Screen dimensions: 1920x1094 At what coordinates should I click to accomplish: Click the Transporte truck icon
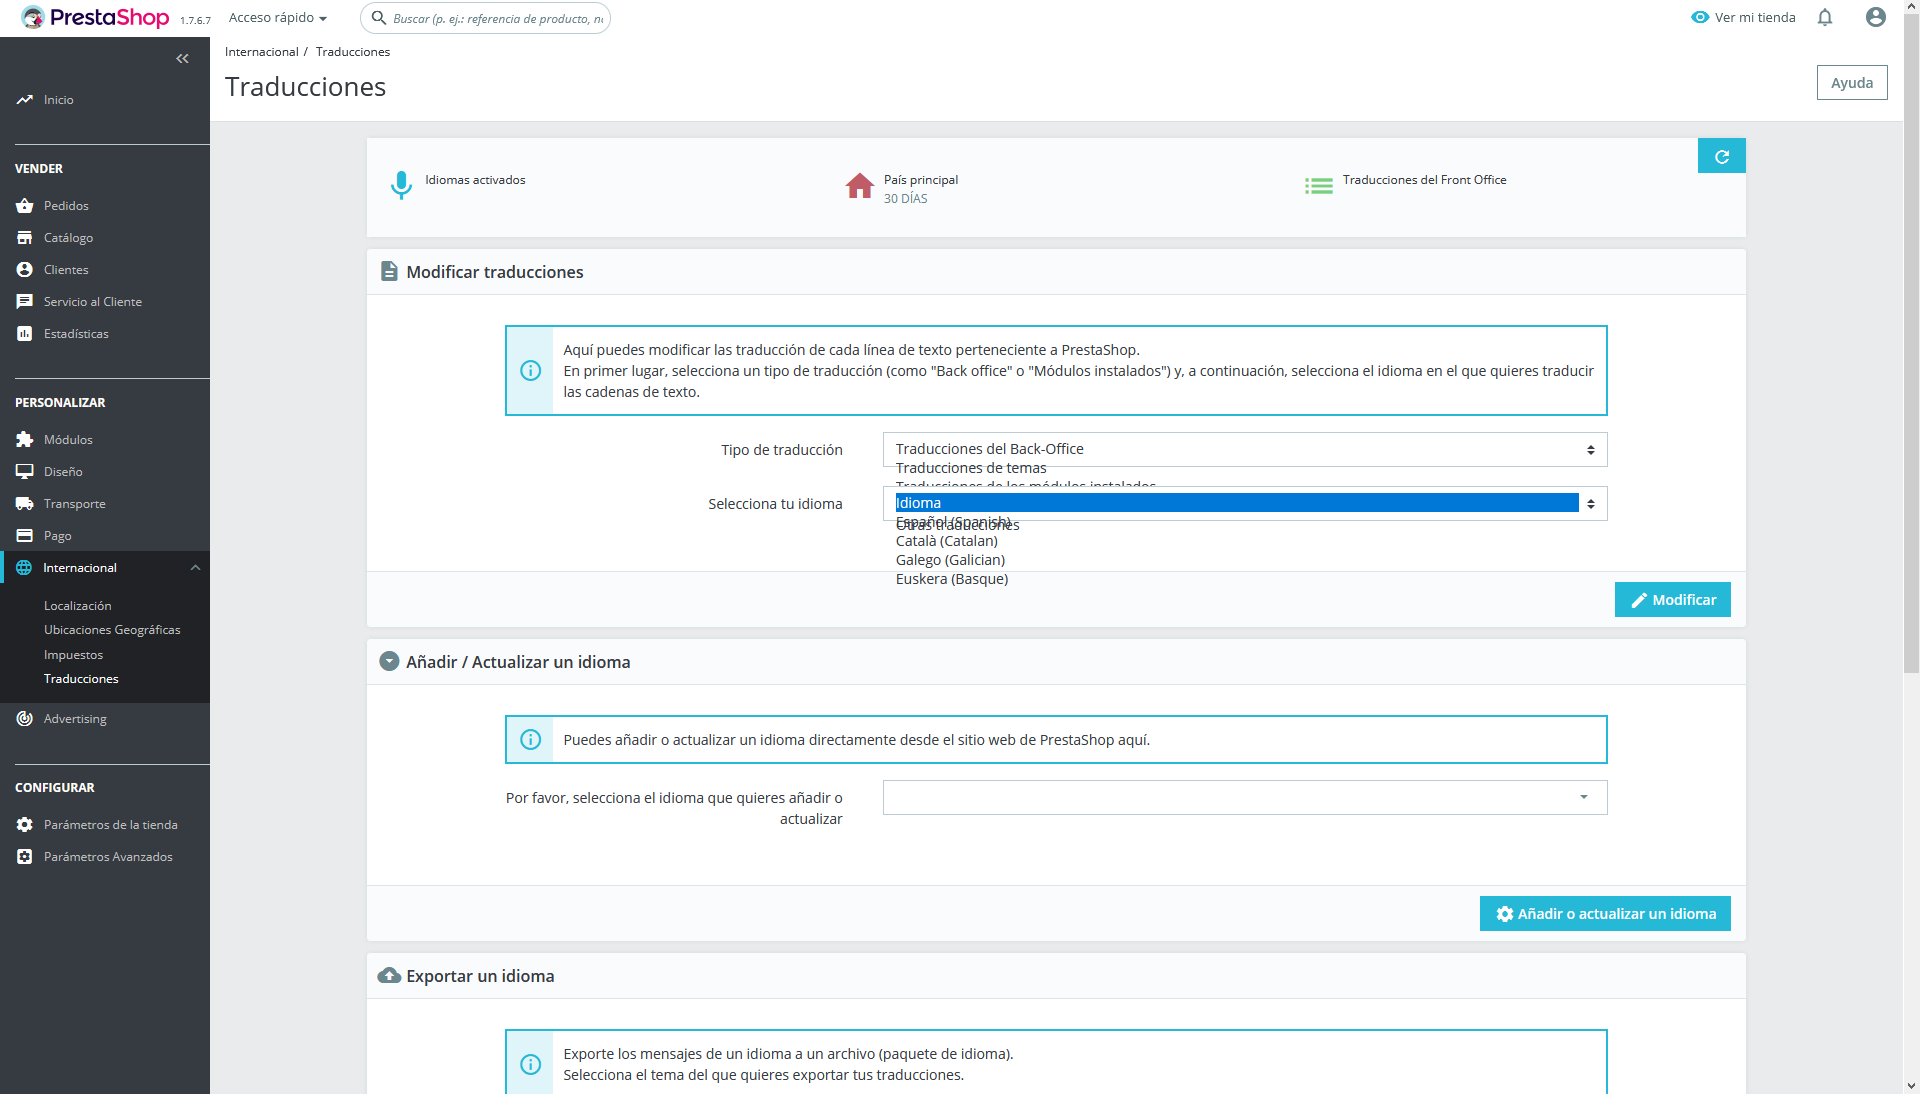pos(25,504)
